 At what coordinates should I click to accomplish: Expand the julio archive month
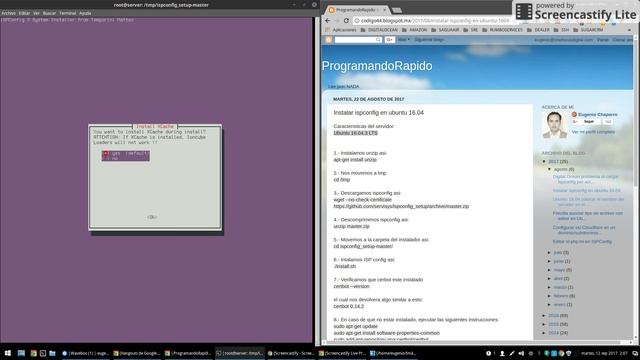[x=549, y=253]
